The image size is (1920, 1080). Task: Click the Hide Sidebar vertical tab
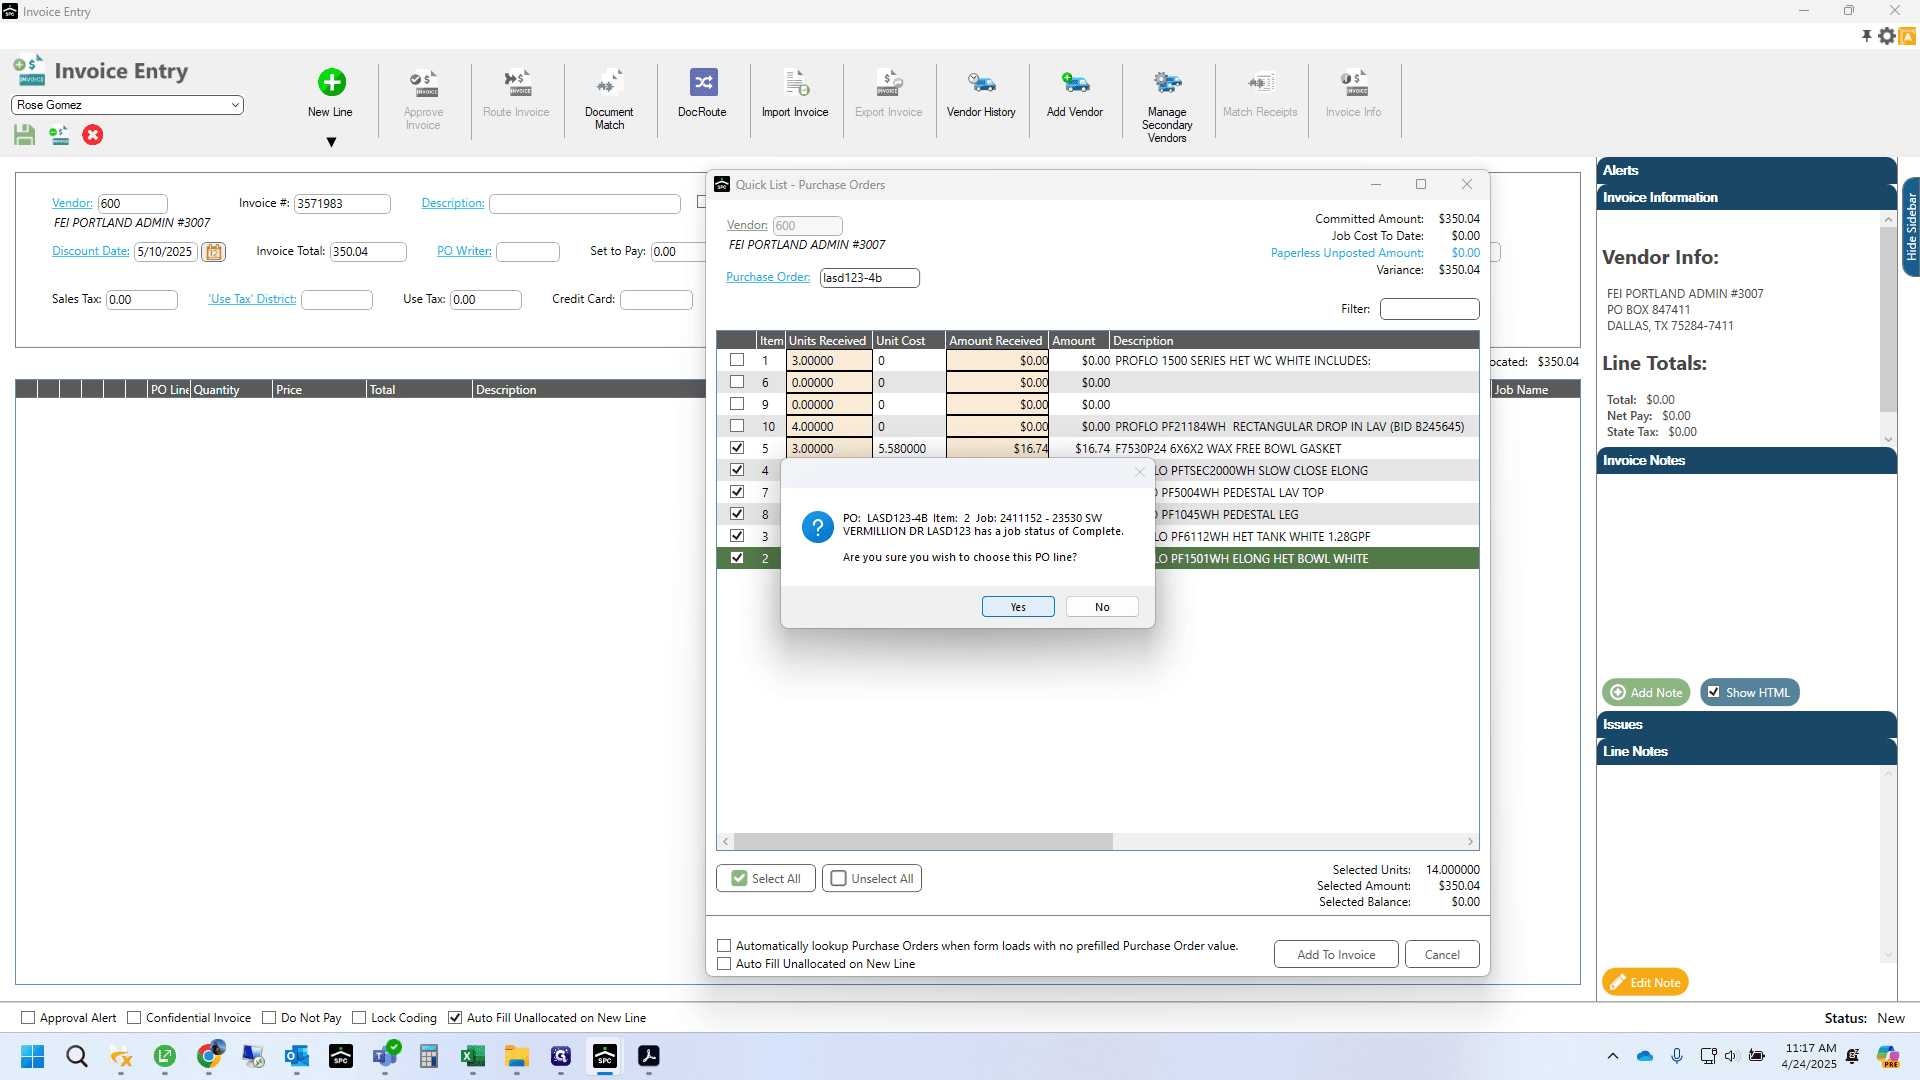[x=1911, y=227]
